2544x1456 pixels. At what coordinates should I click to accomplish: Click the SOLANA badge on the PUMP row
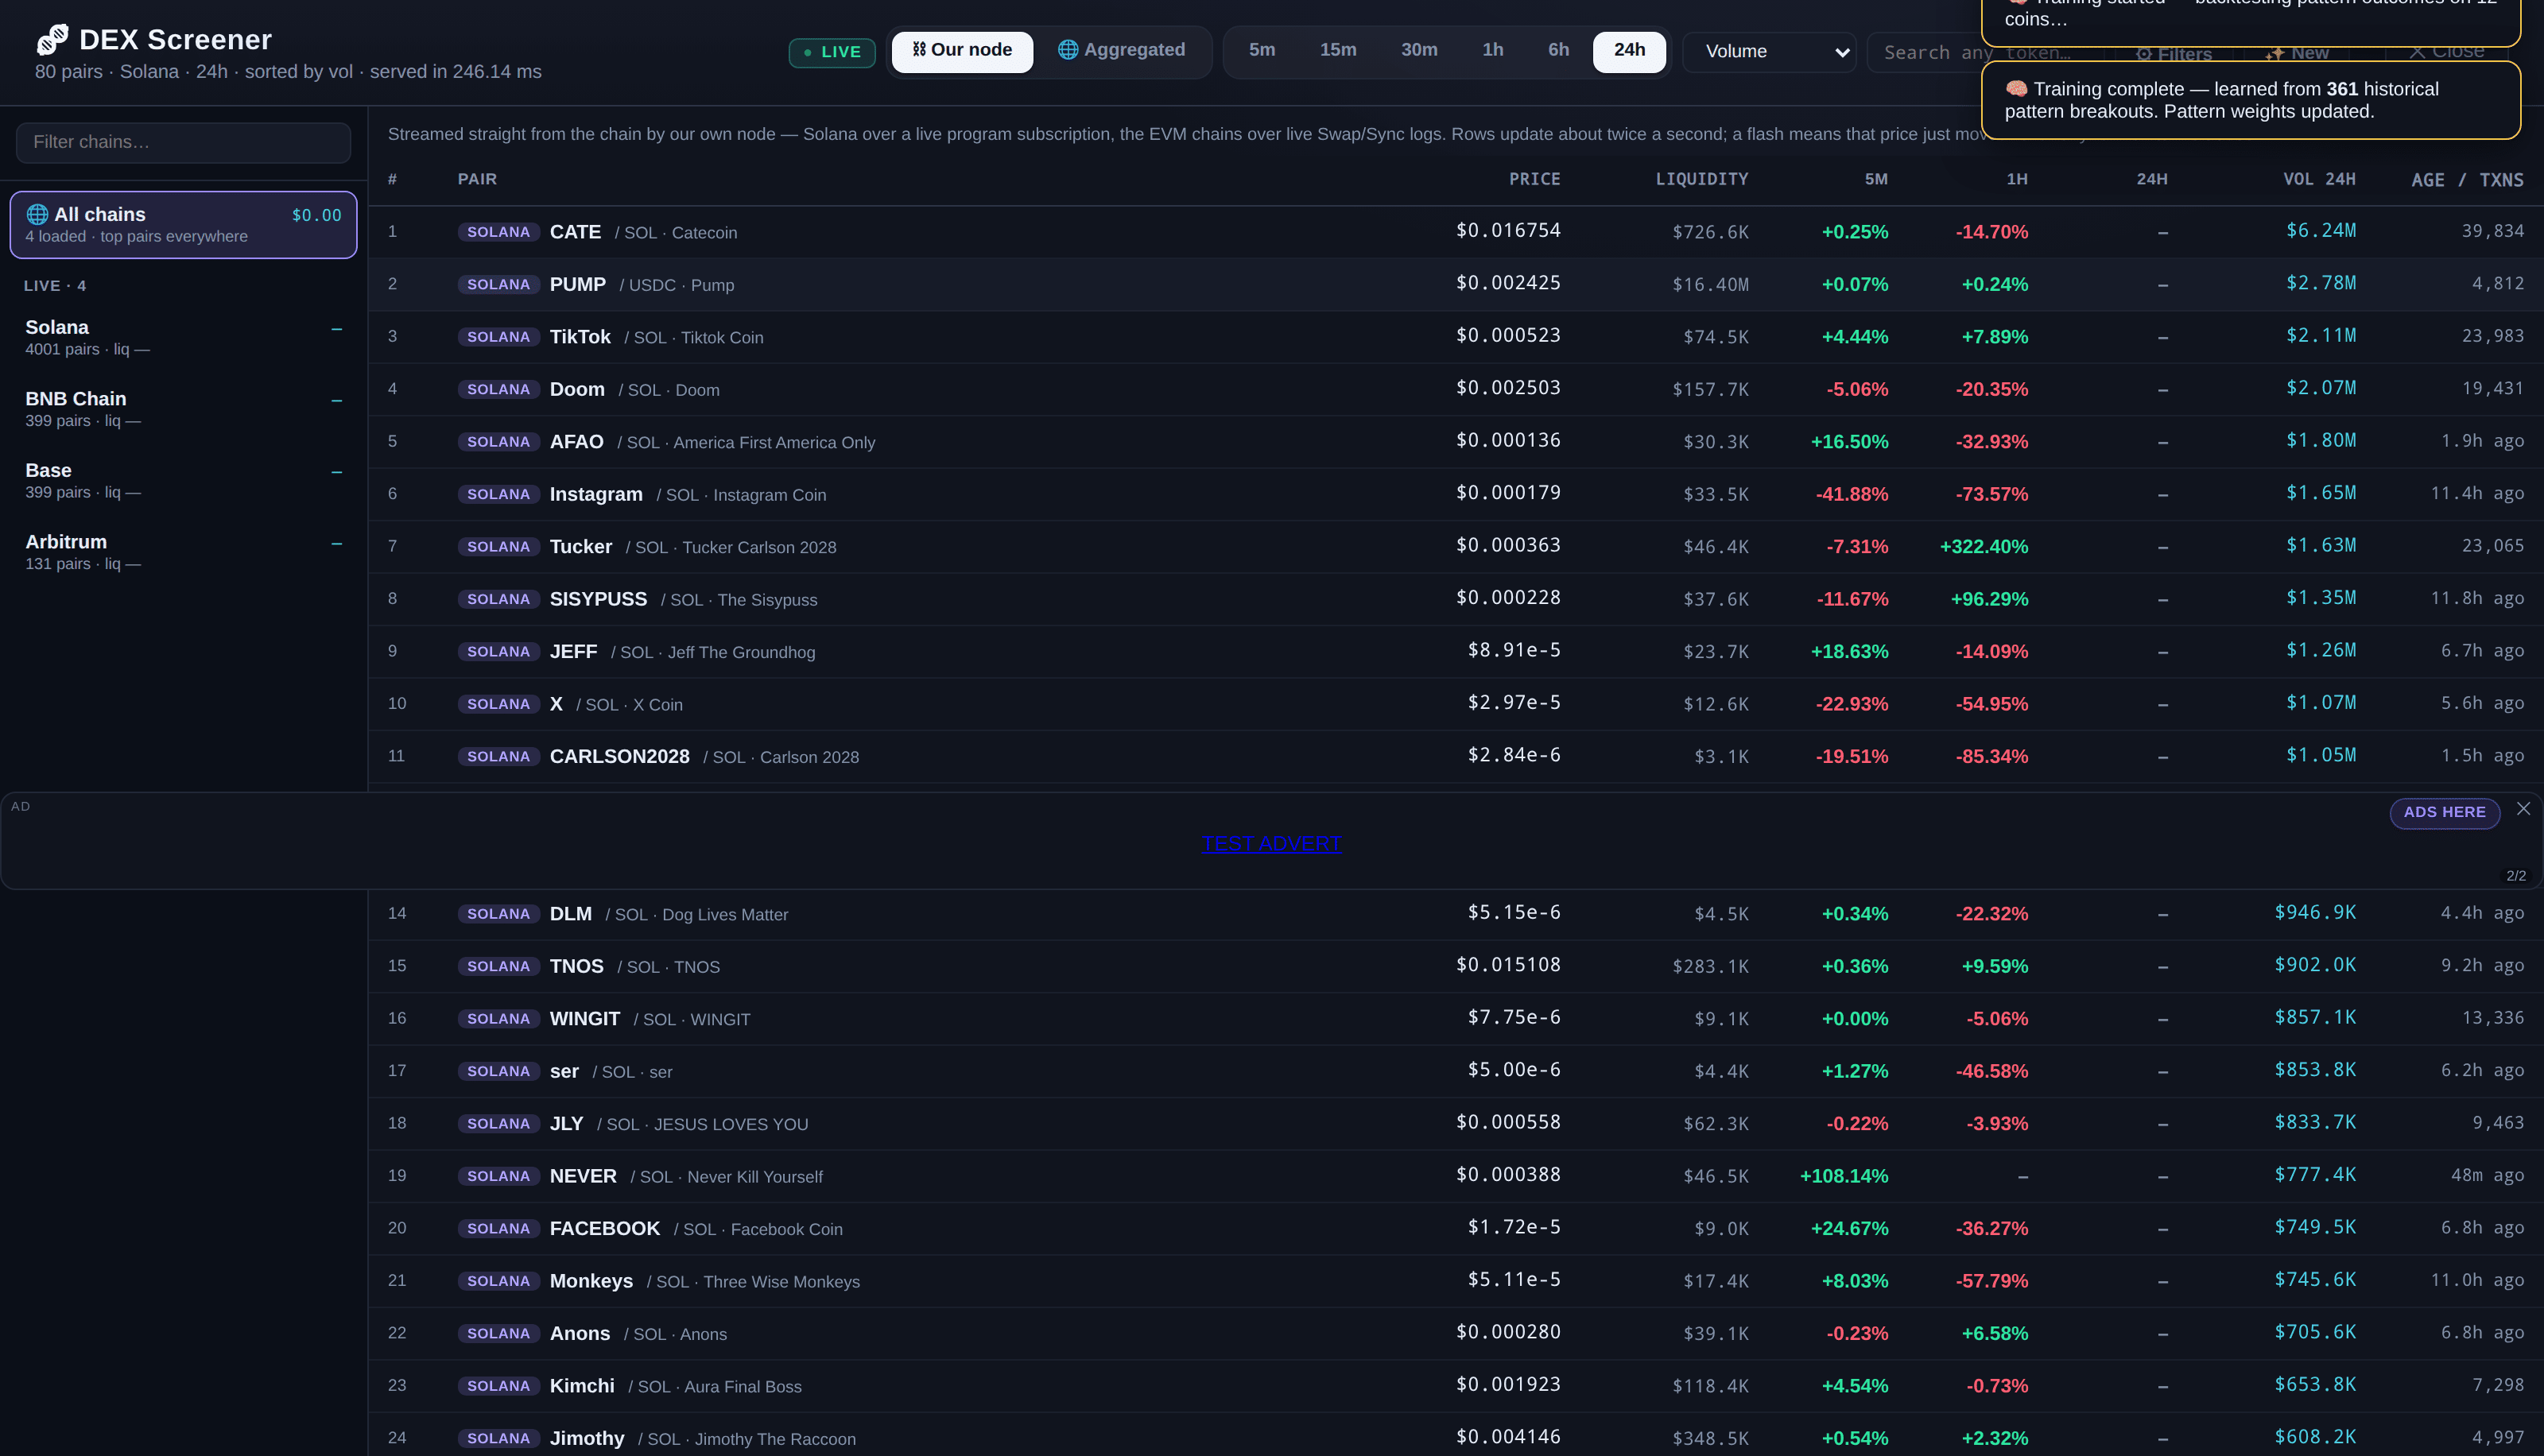[498, 284]
